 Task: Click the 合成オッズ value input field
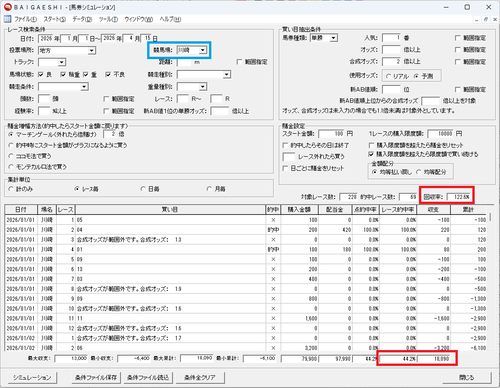391,62
